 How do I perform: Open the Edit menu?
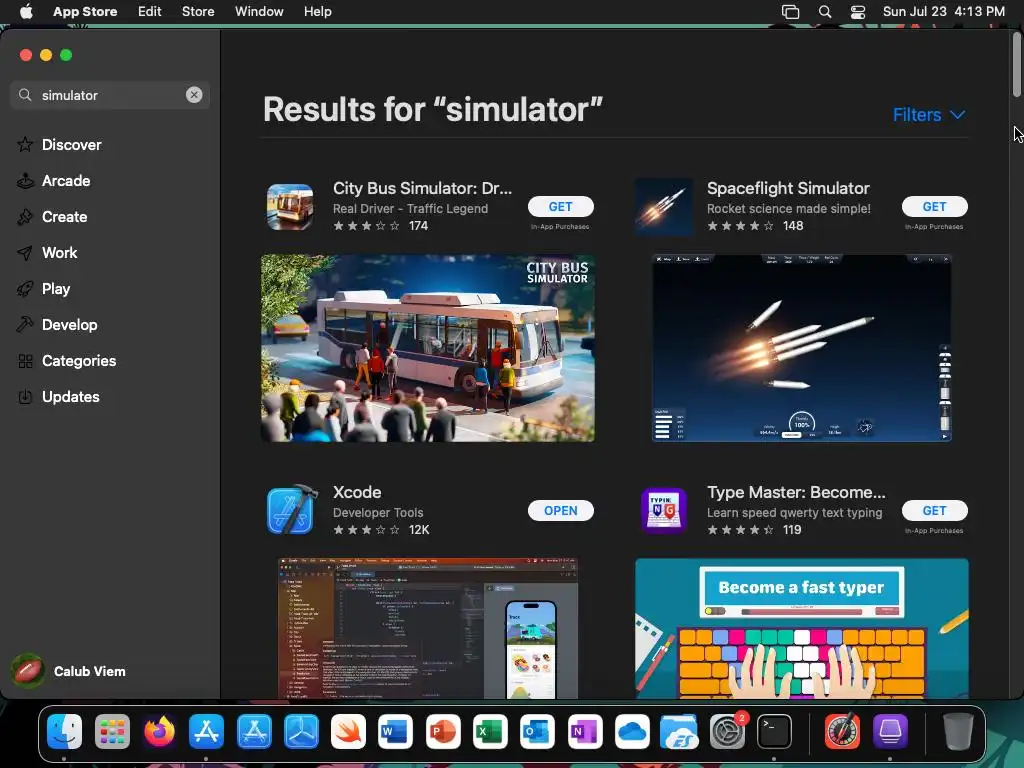pos(150,11)
